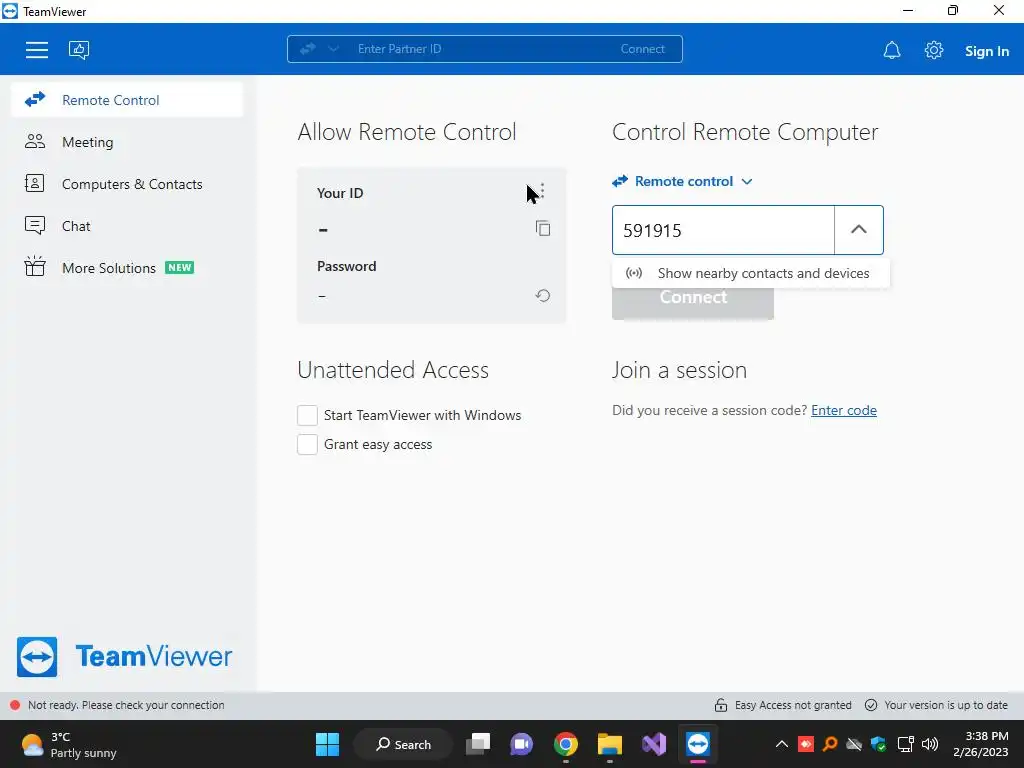The width and height of the screenshot is (1024, 768).
Task: Expand the connection mode chevron in top bar
Action: pyautogui.click(x=333, y=49)
